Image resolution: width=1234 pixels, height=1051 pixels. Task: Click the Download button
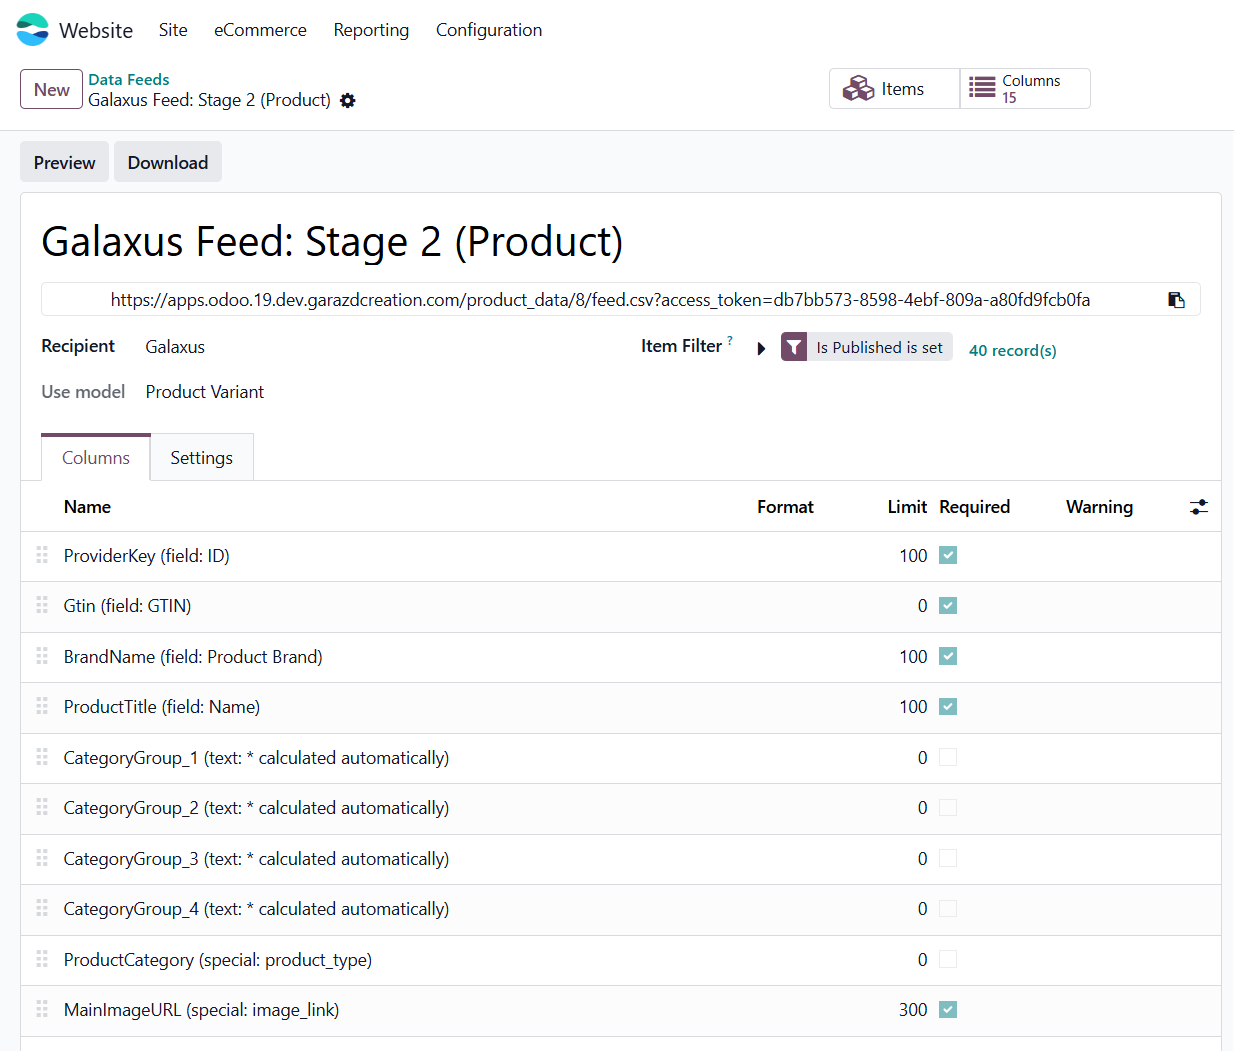tap(168, 162)
